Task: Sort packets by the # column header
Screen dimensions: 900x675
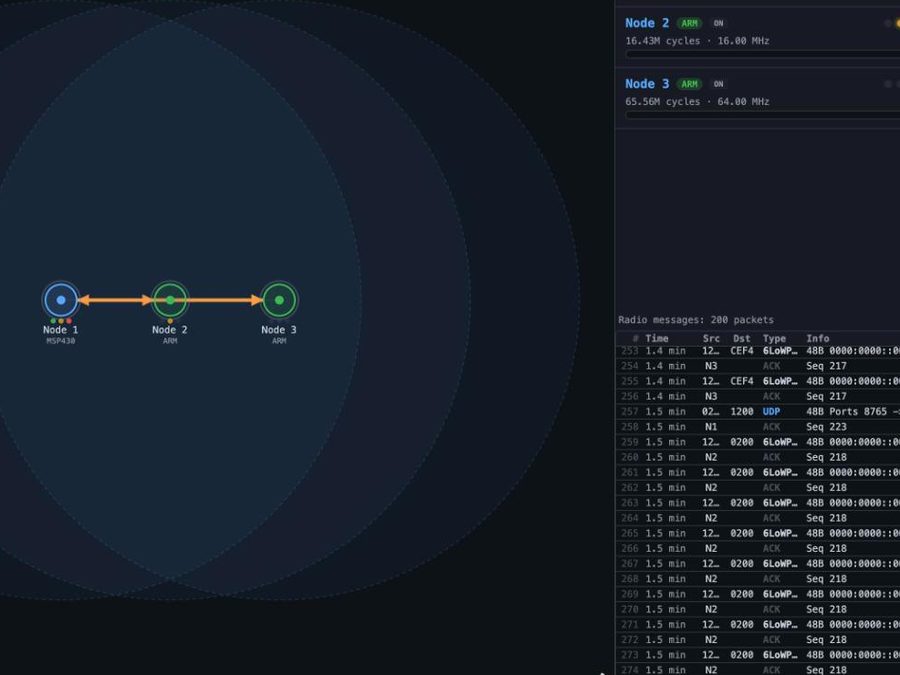Action: pos(635,338)
